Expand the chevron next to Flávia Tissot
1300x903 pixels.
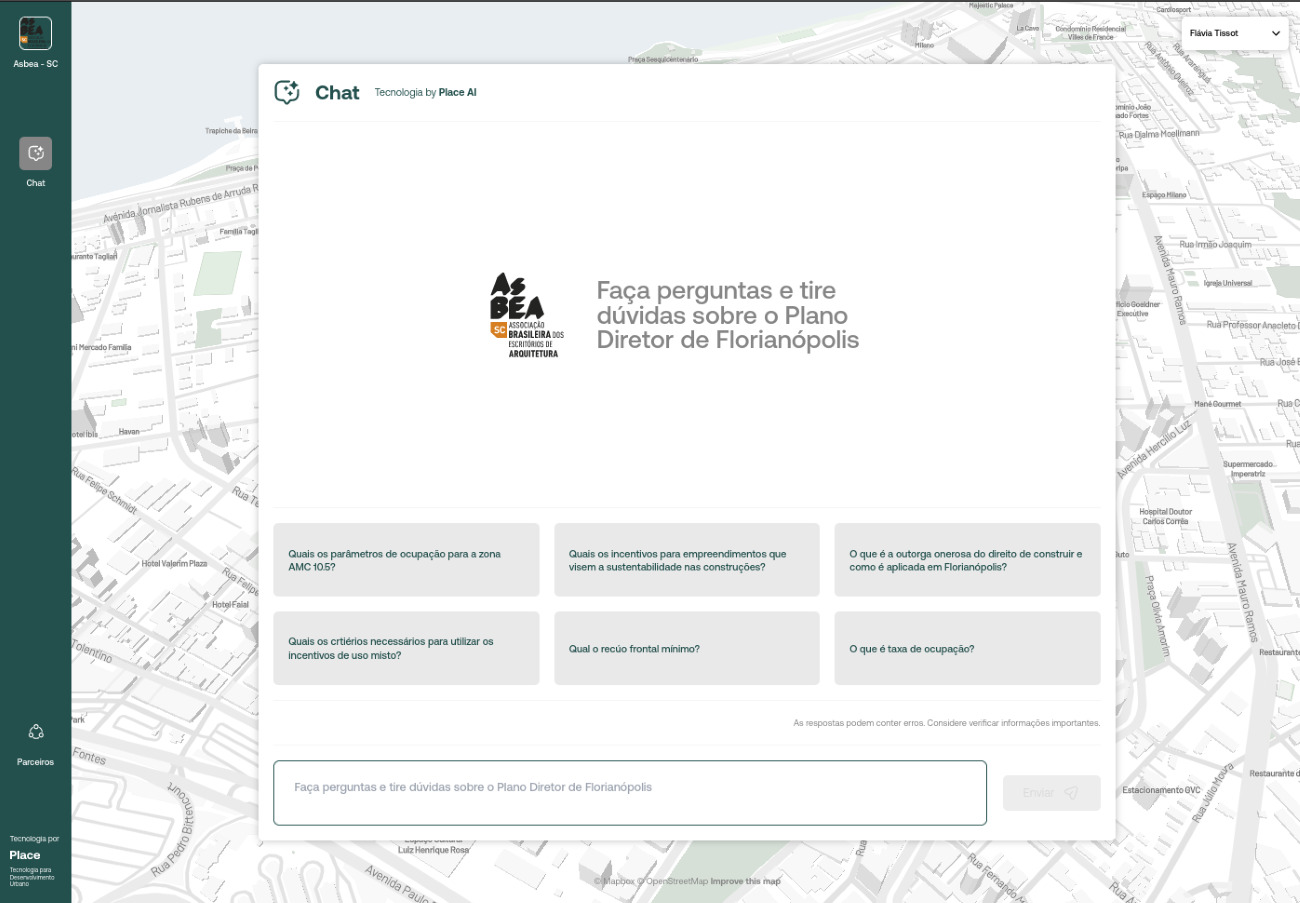click(1275, 33)
